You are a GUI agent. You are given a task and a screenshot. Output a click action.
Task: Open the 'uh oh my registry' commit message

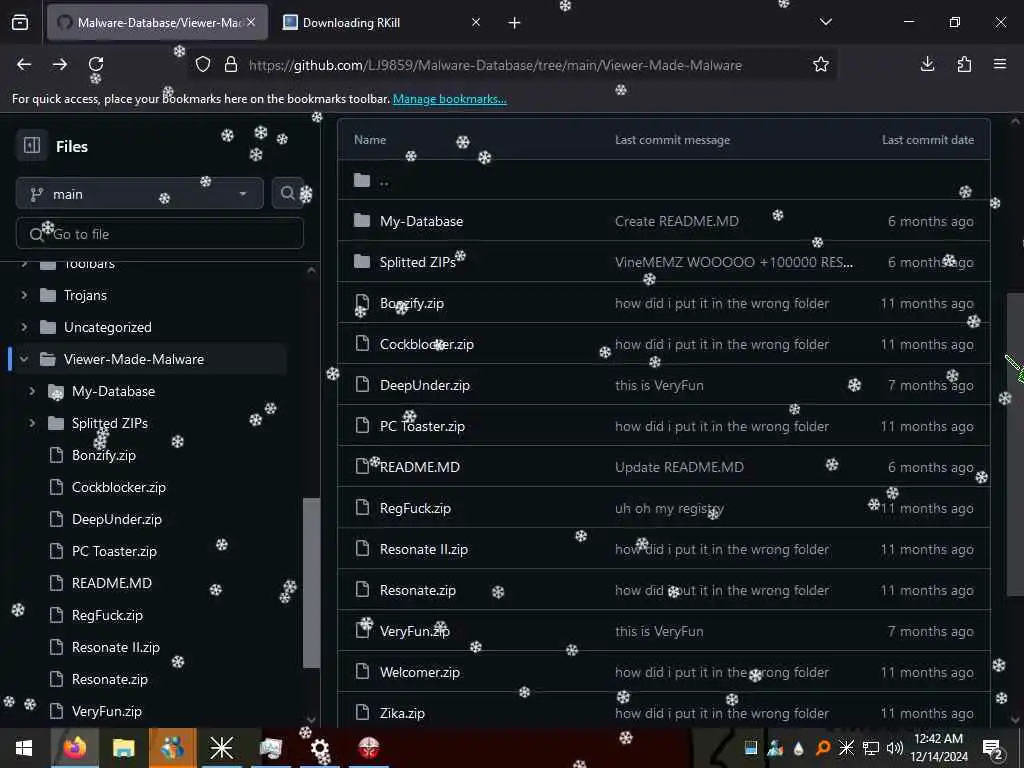point(669,509)
